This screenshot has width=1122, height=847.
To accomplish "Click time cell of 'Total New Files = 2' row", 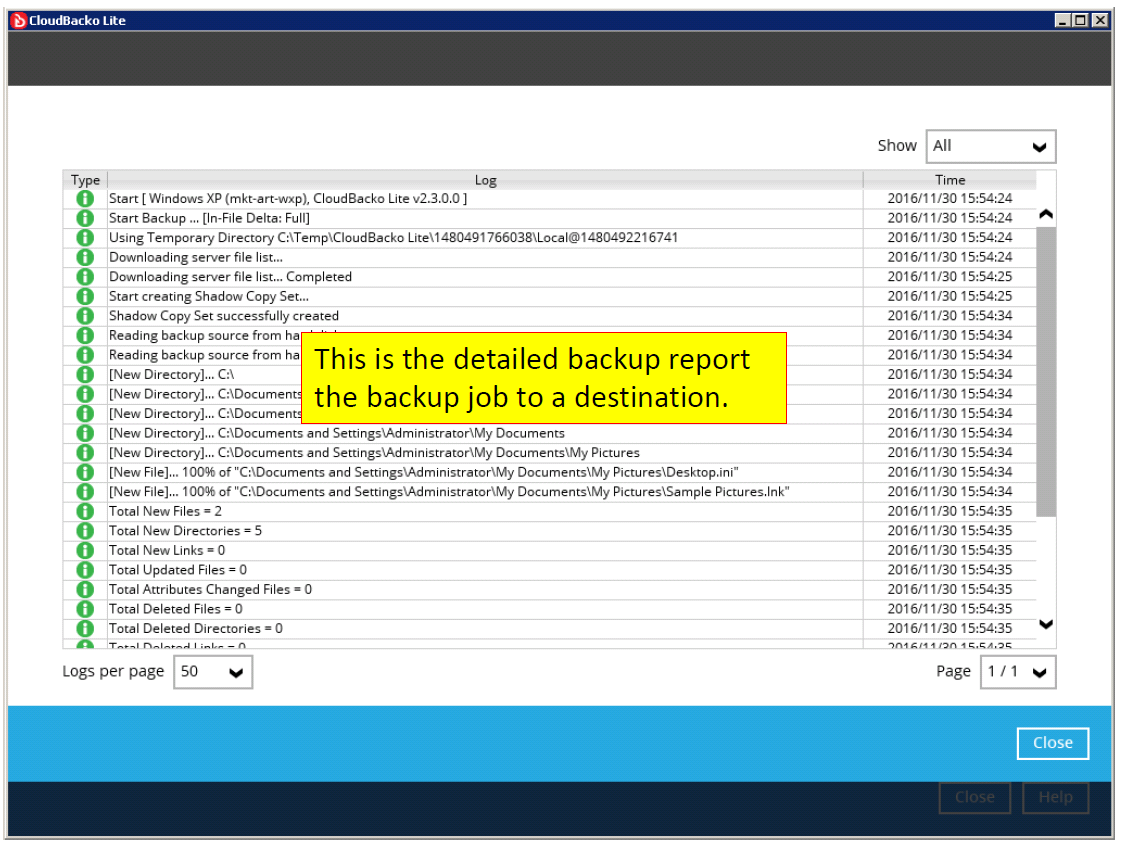I will tap(950, 511).
